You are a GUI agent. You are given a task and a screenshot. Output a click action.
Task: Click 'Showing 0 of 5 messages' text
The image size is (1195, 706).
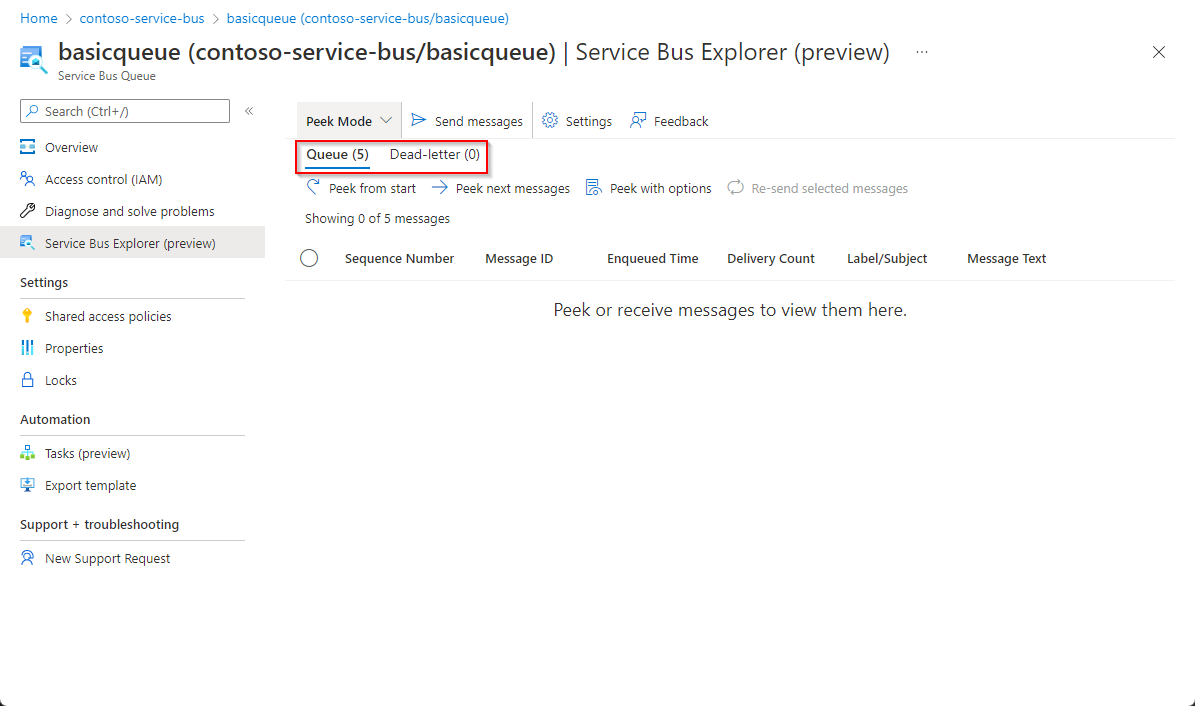[x=377, y=219]
